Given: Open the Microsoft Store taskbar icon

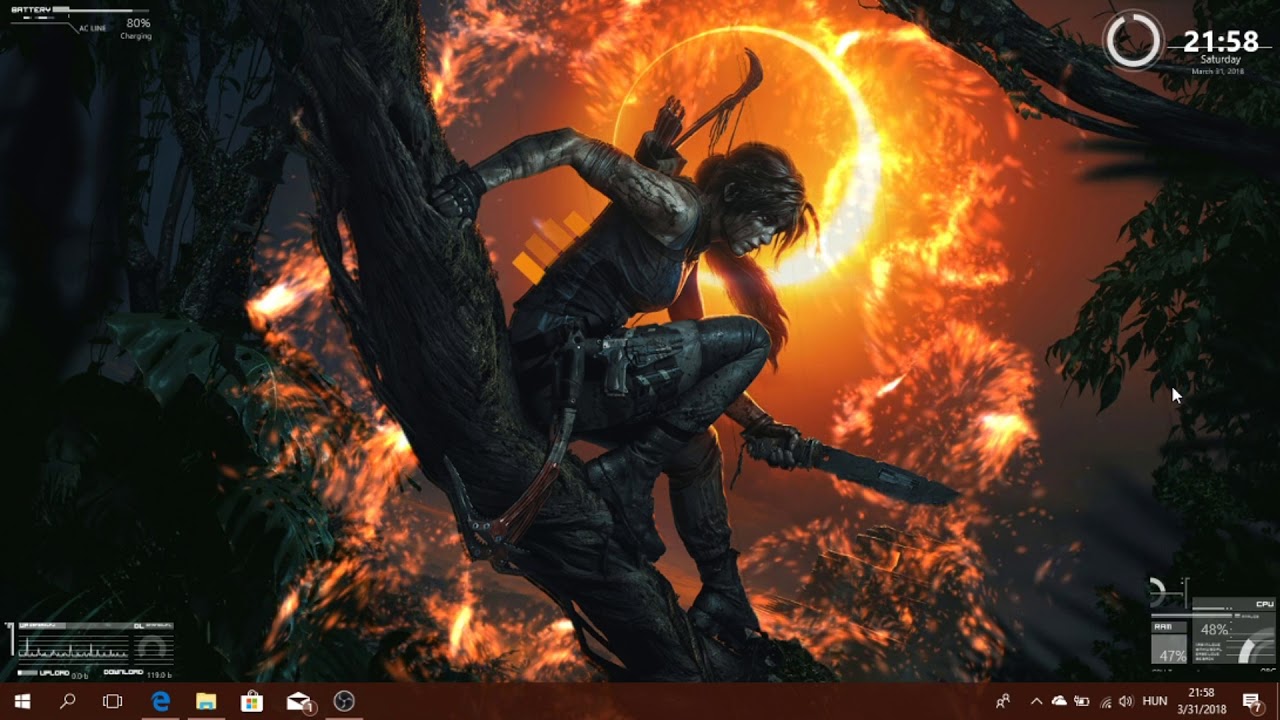Looking at the screenshot, I should point(252,701).
